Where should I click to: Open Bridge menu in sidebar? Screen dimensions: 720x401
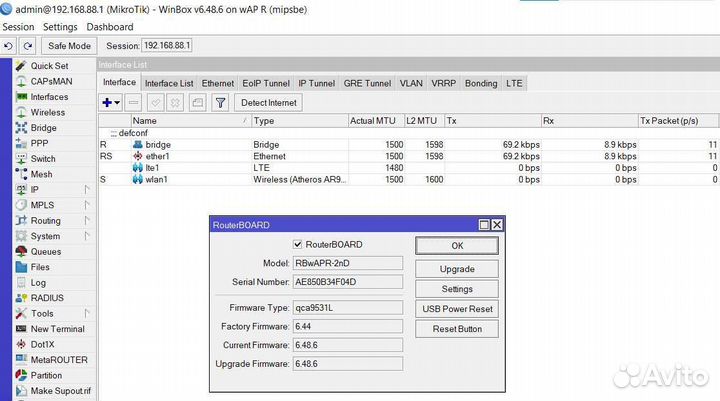coord(43,128)
